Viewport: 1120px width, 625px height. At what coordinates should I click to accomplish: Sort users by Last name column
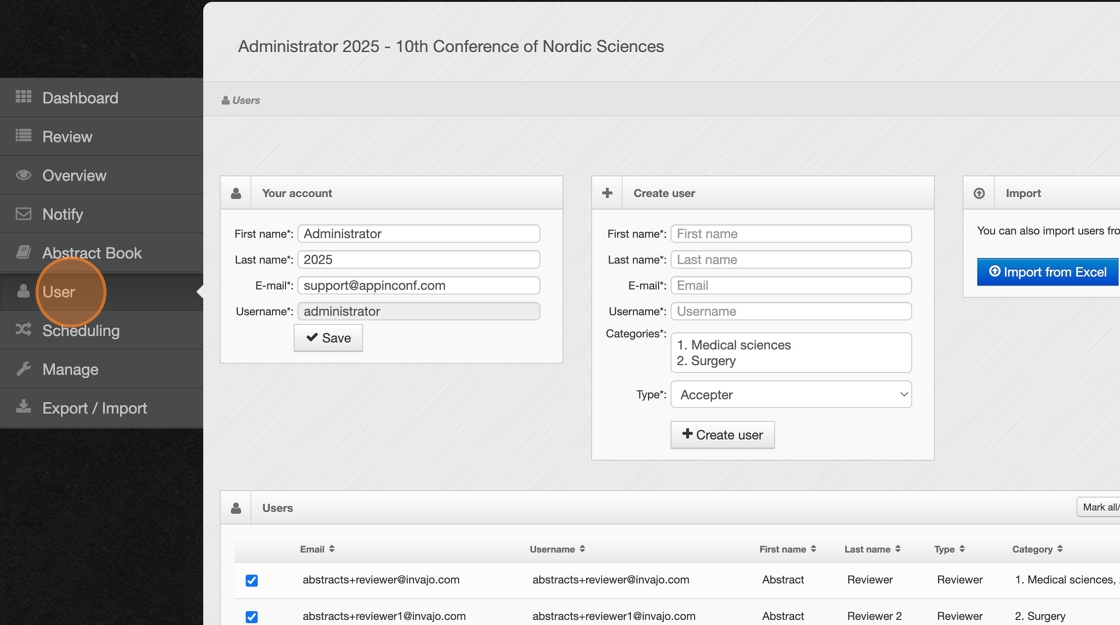coord(872,549)
